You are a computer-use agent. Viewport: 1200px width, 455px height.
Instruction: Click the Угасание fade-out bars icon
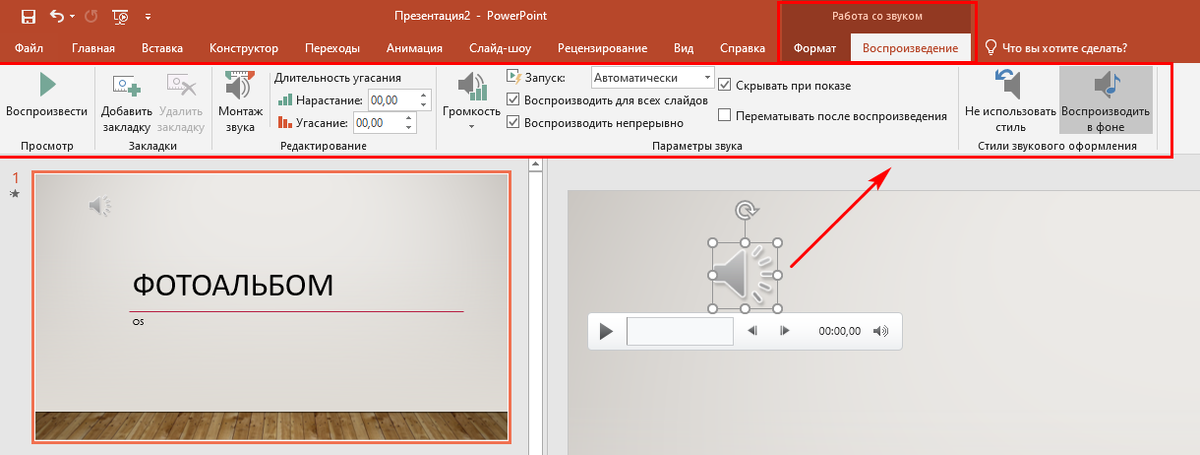pyautogui.click(x=286, y=122)
